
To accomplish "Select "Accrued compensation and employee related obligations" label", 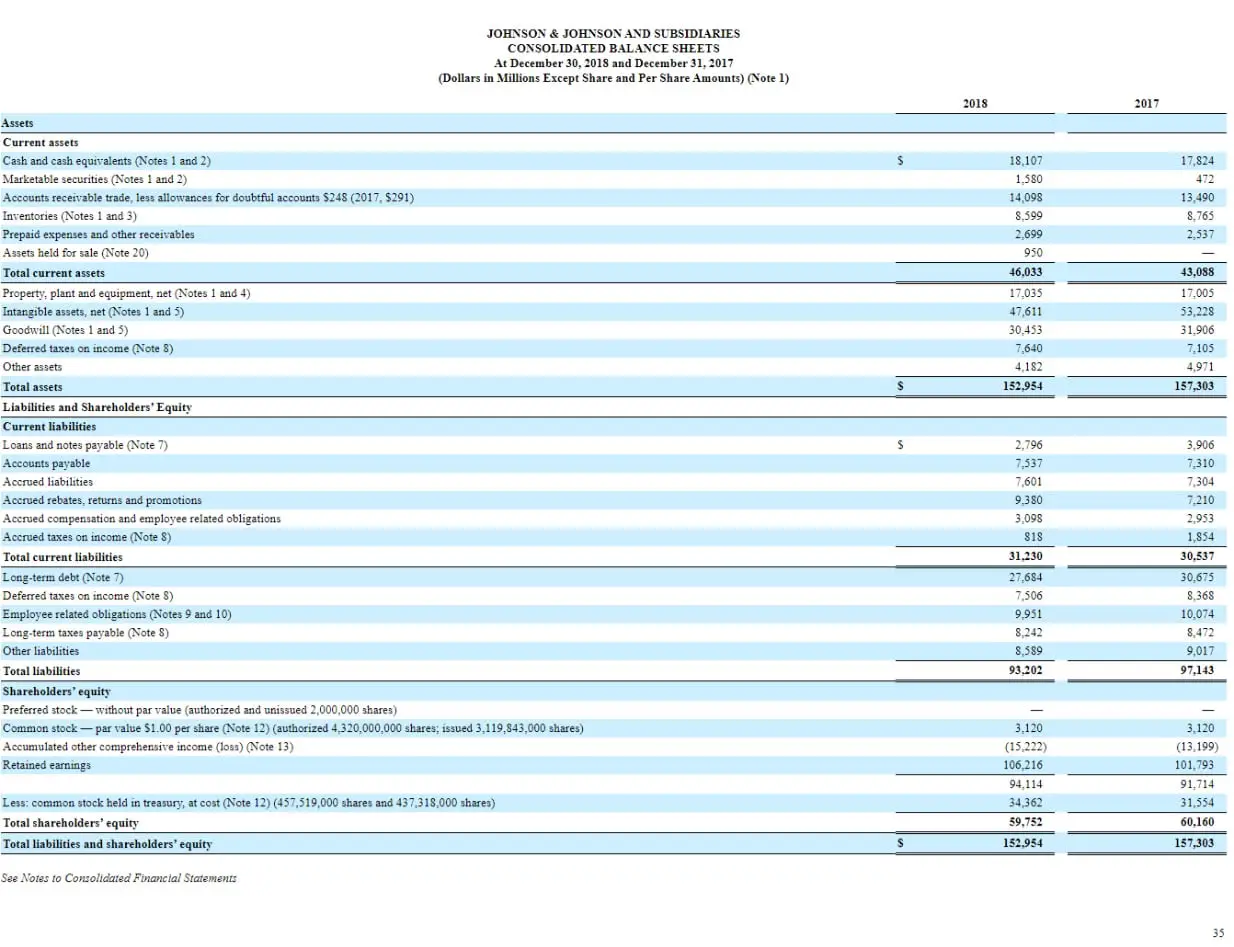I will (x=142, y=518).
